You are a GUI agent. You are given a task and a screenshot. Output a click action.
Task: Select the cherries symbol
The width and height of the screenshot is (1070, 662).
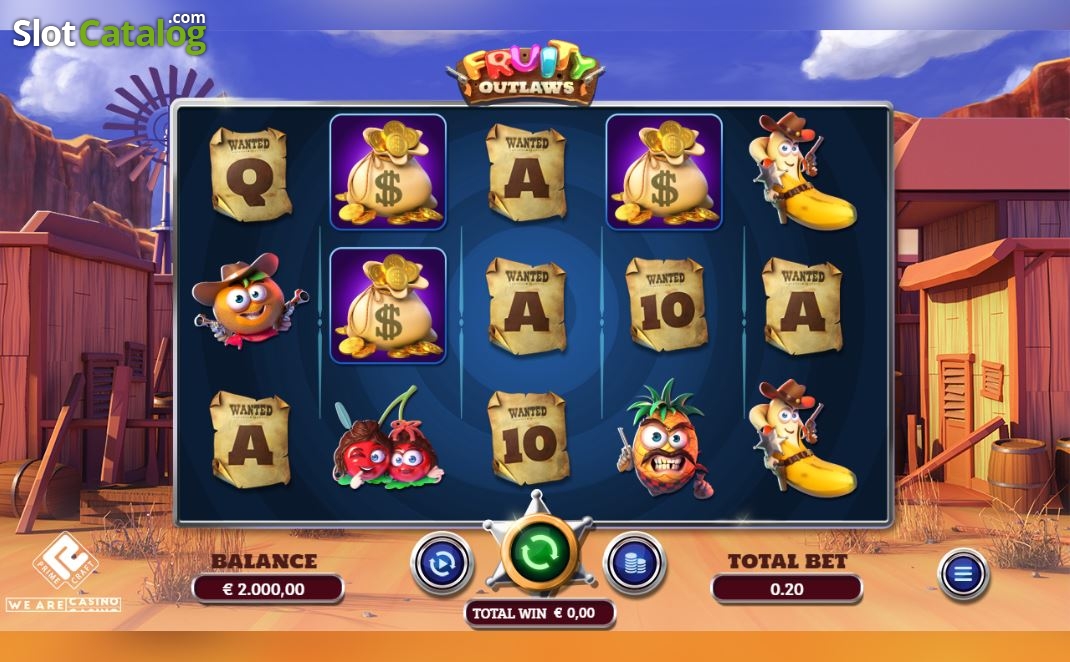387,438
